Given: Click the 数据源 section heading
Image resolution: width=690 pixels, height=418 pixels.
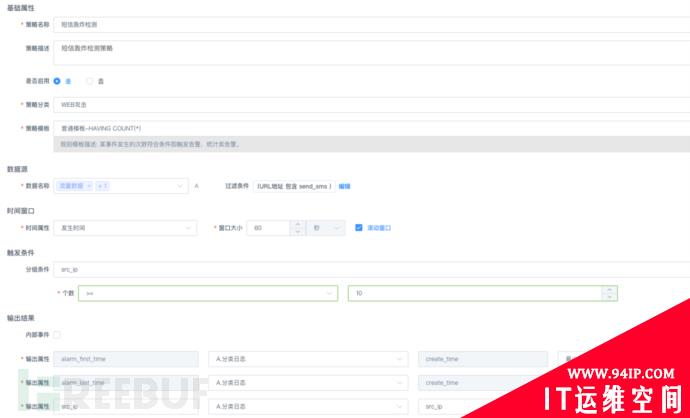Looking at the screenshot, I should pyautogui.click(x=17, y=169).
